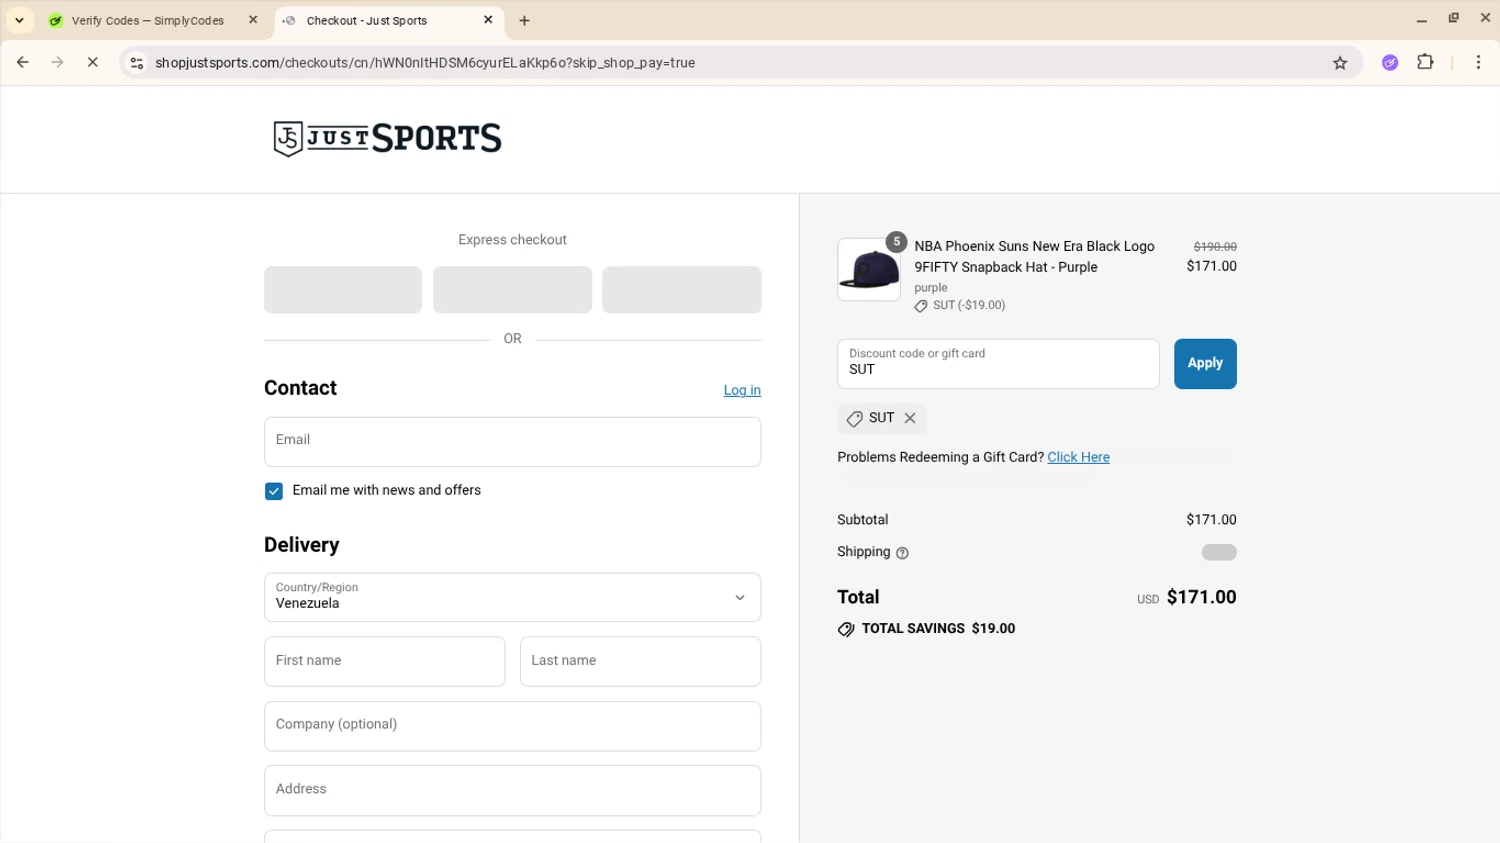Click the Delivery heading
The height and width of the screenshot is (843, 1500).
point(301,545)
